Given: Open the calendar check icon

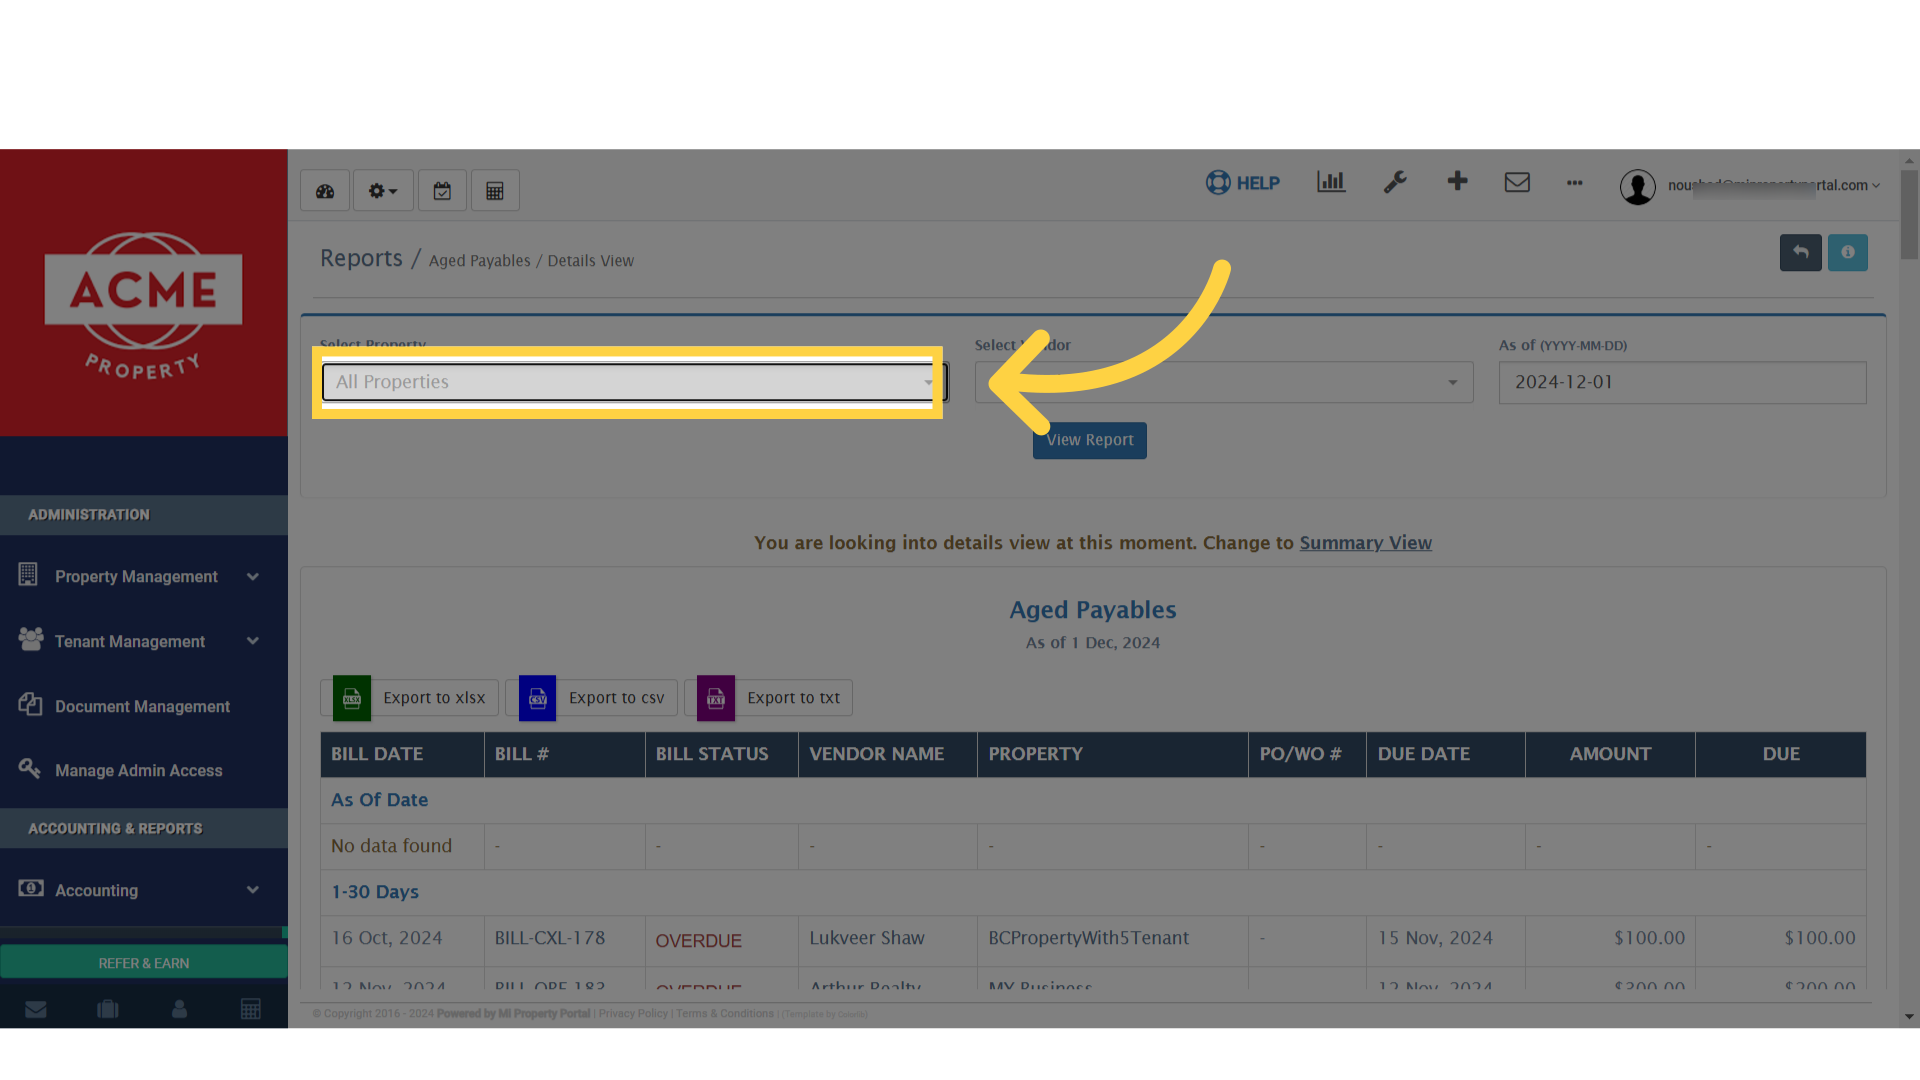Looking at the screenshot, I should pos(442,191).
